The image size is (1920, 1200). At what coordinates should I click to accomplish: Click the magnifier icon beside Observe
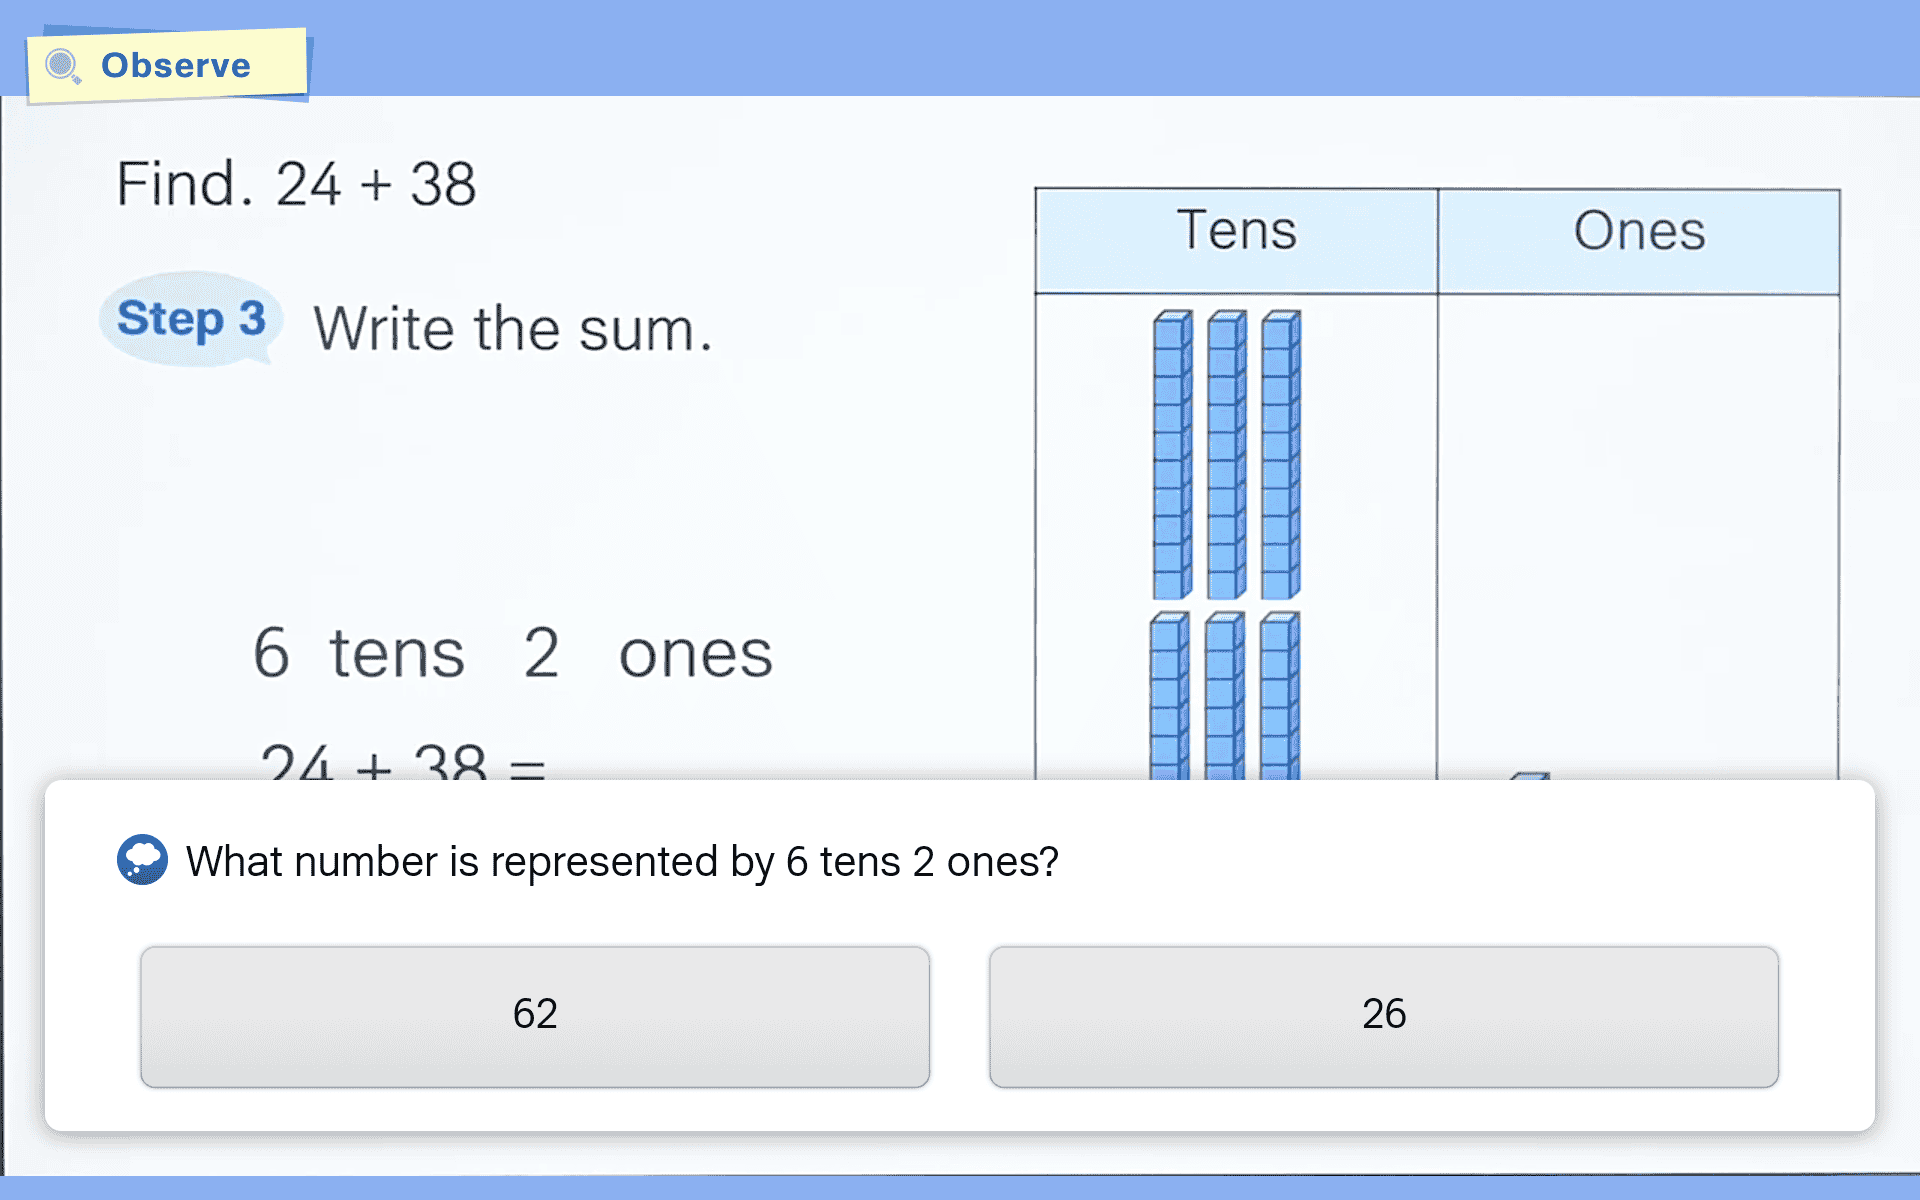(63, 66)
